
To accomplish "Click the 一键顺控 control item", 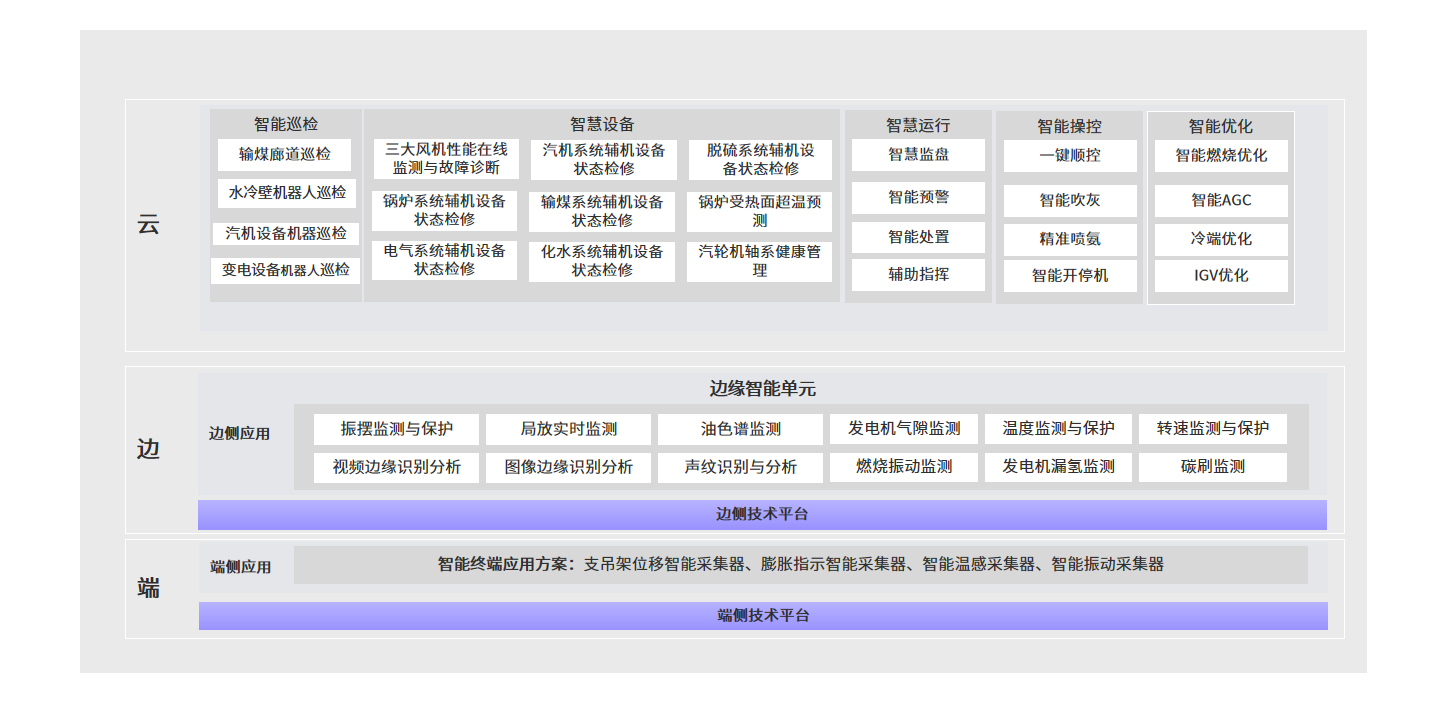I will [x=1069, y=155].
